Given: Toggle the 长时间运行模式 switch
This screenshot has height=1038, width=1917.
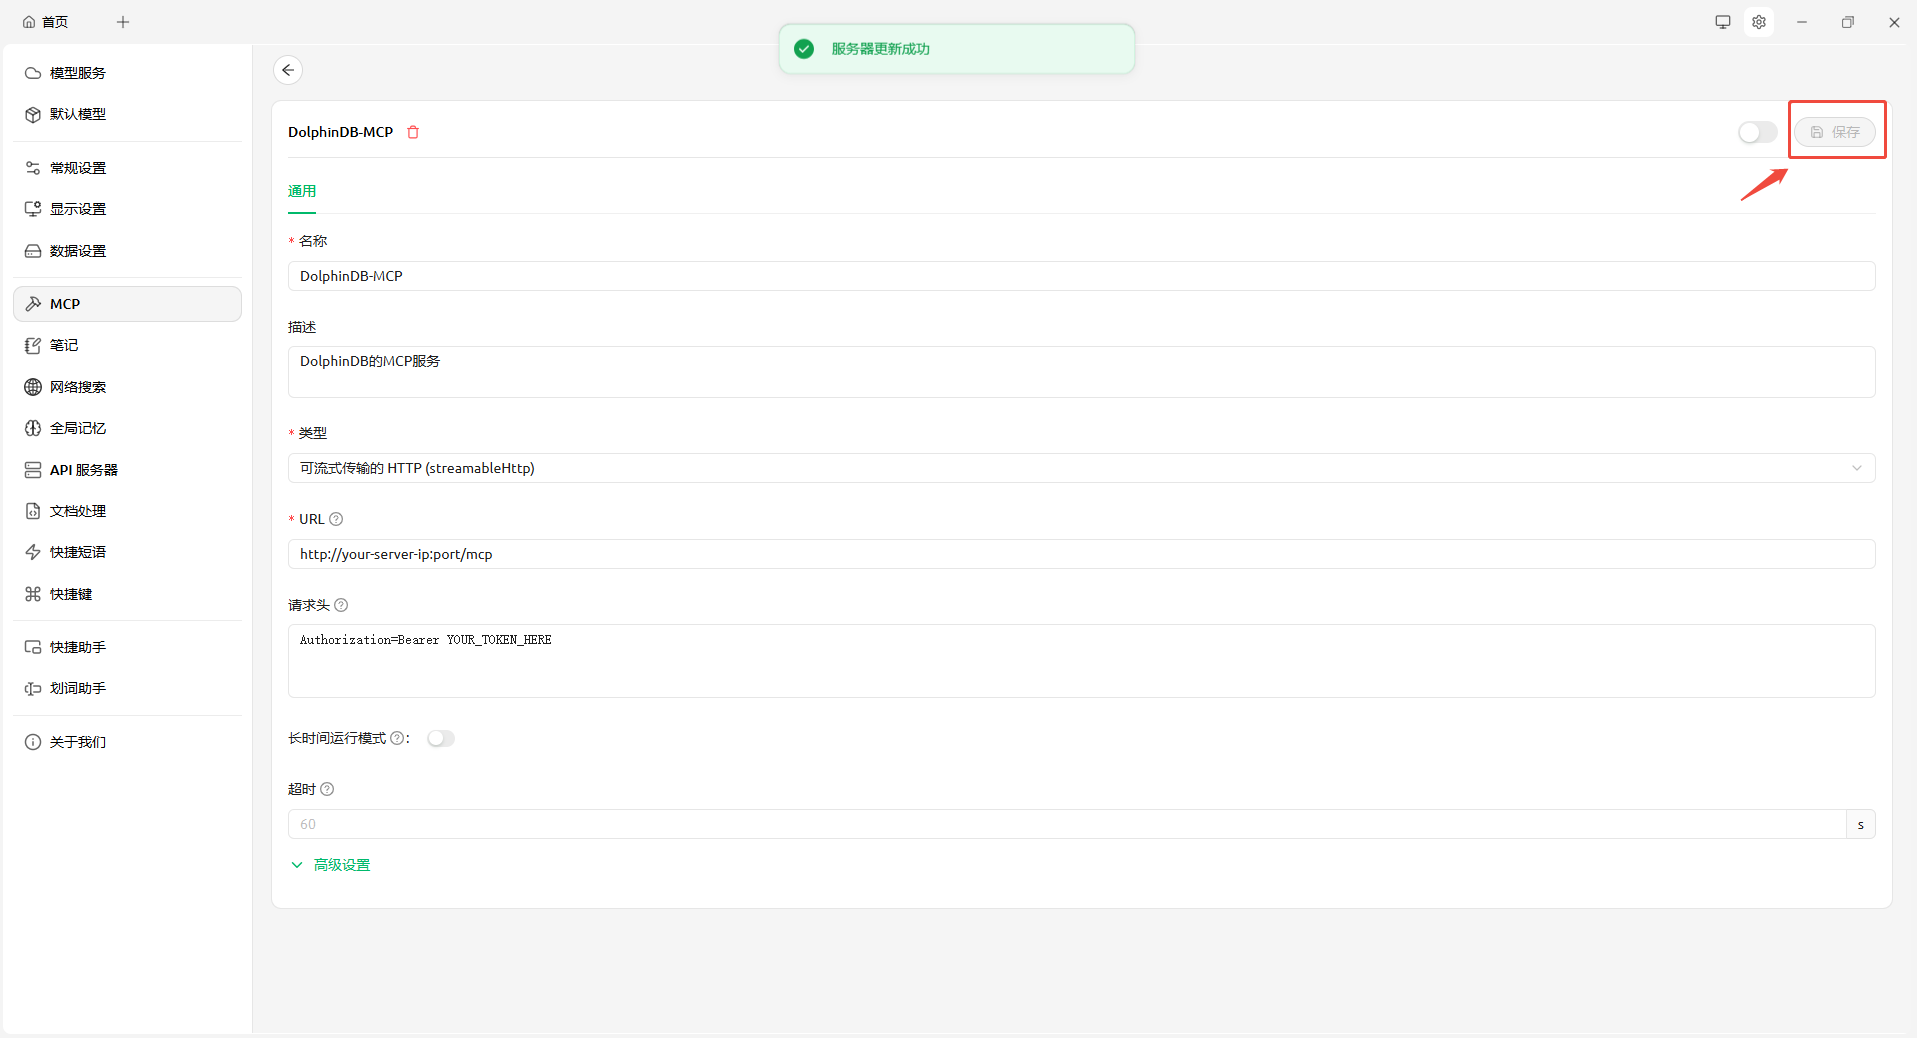Looking at the screenshot, I should point(440,738).
